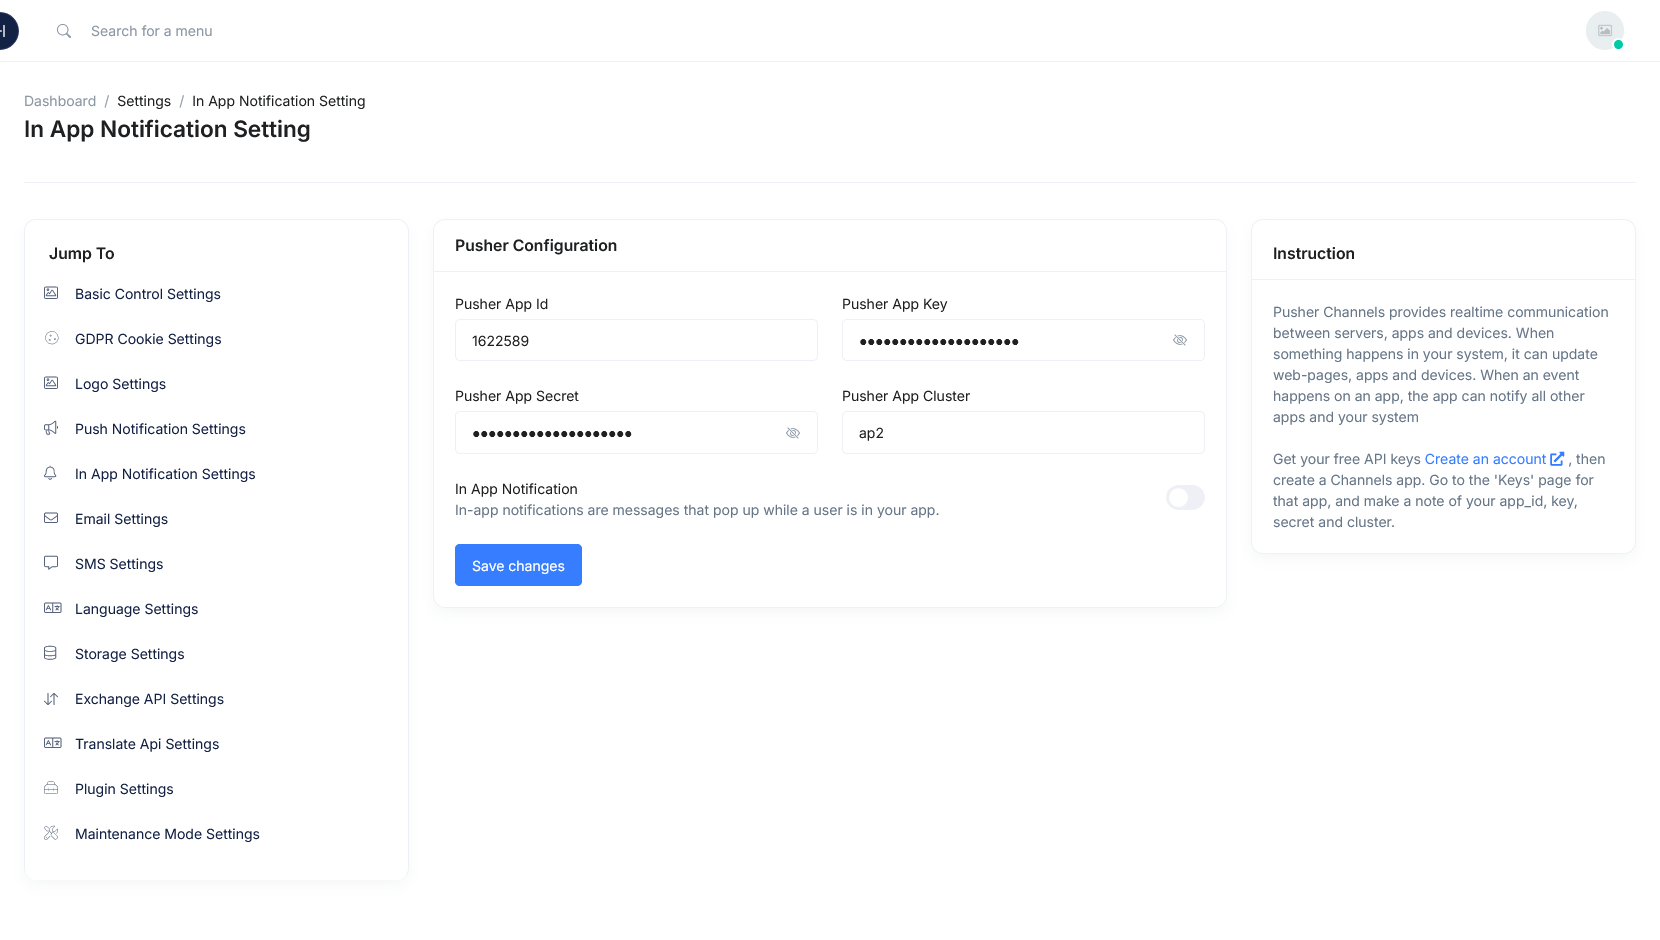This screenshot has height=940, width=1660.
Task: Enable the In App Notification switch
Action: (x=1185, y=497)
